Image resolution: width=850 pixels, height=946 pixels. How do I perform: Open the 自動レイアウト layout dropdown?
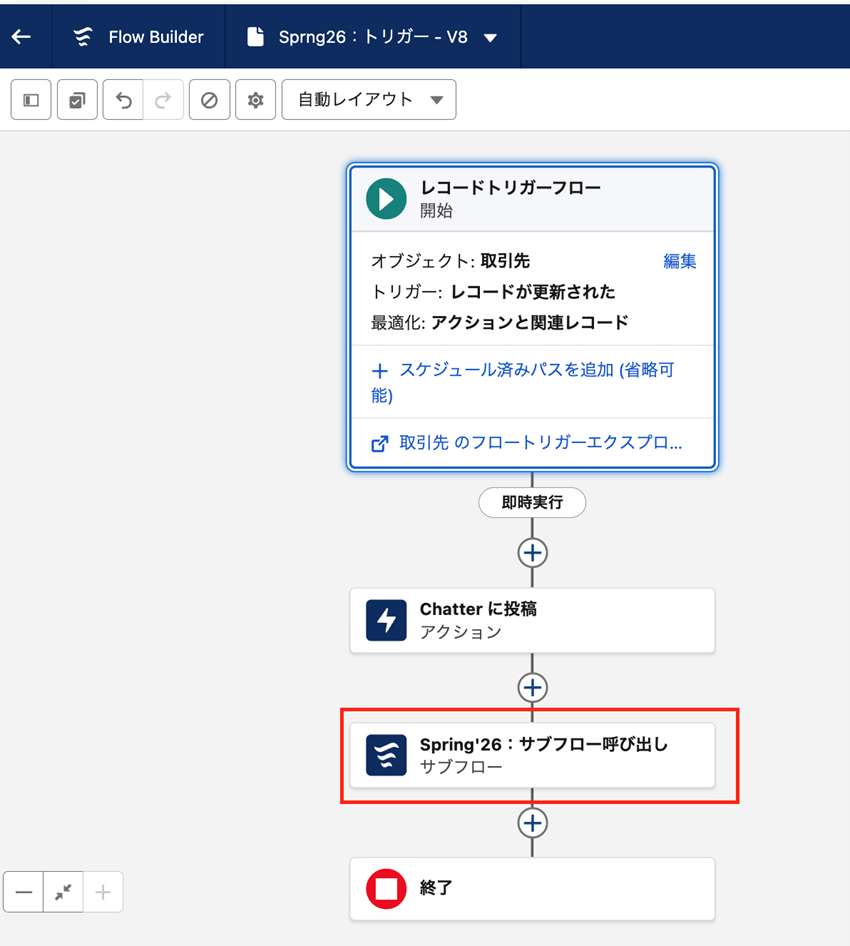click(x=369, y=100)
